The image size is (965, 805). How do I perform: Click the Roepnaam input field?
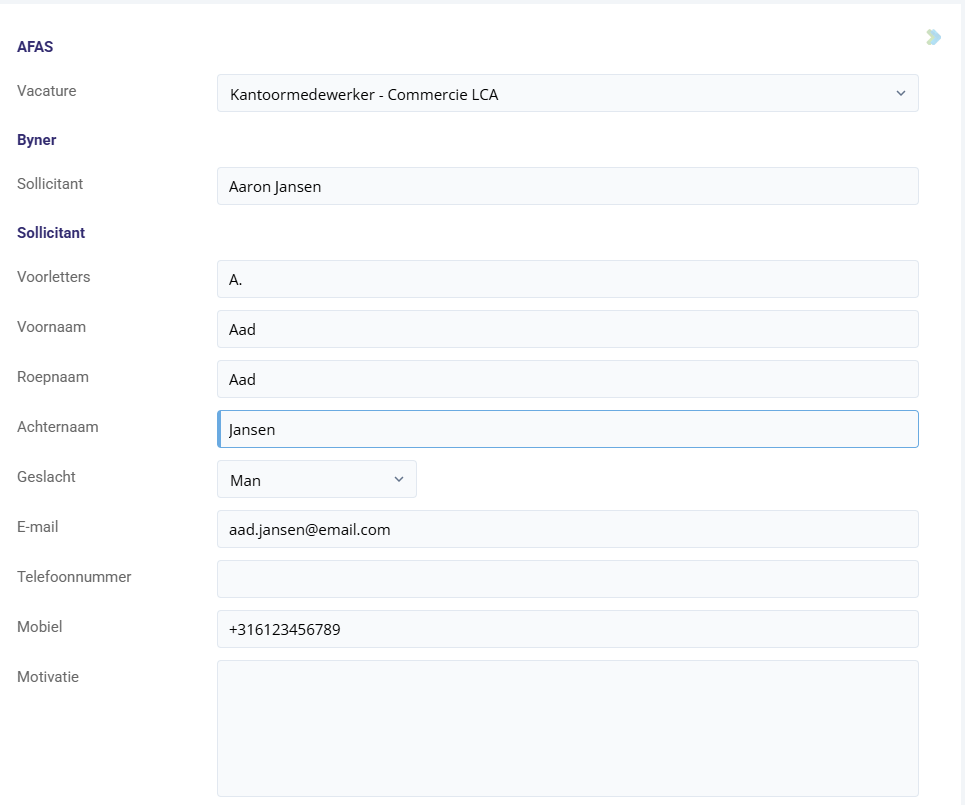coord(567,379)
